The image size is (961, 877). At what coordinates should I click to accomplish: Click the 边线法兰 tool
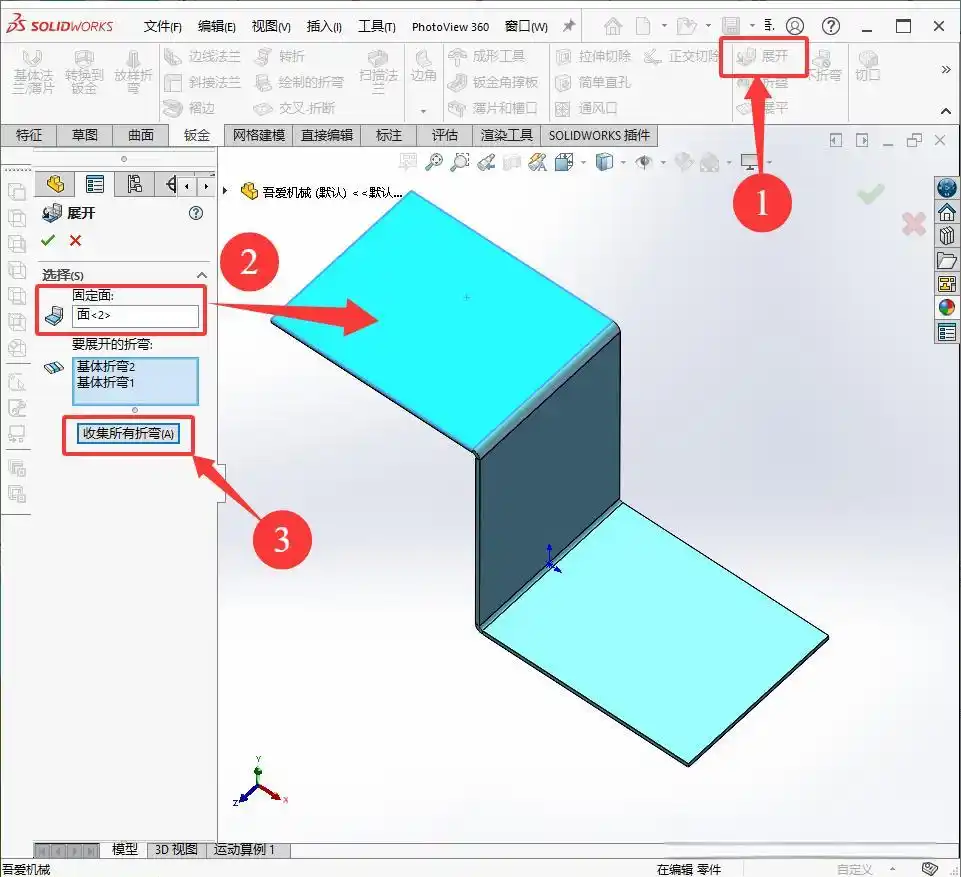[x=202, y=56]
